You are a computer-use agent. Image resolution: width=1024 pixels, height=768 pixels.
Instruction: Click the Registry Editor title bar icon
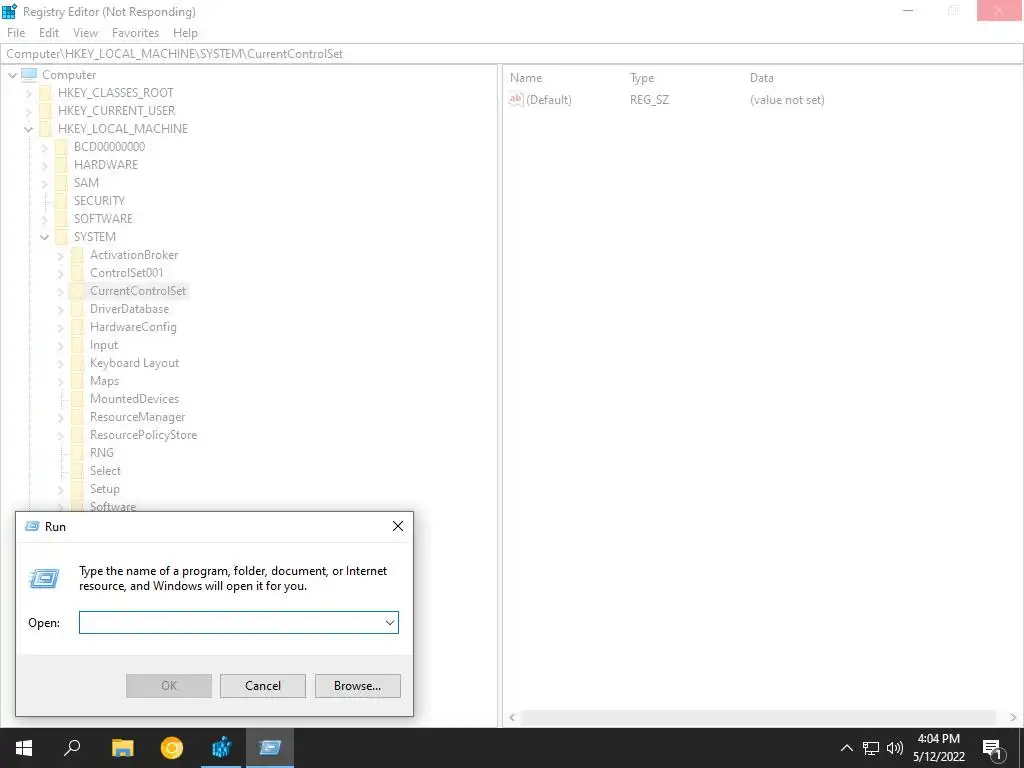coord(10,11)
